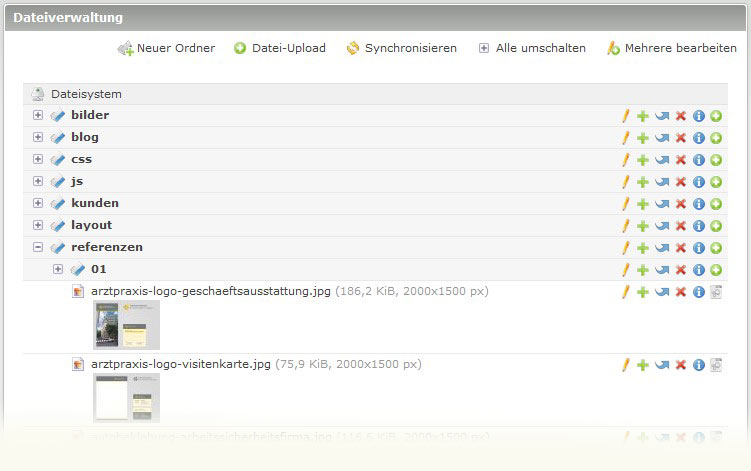The width and height of the screenshot is (751, 471).
Task: Open info for the kunden folder
Action: tap(699, 204)
